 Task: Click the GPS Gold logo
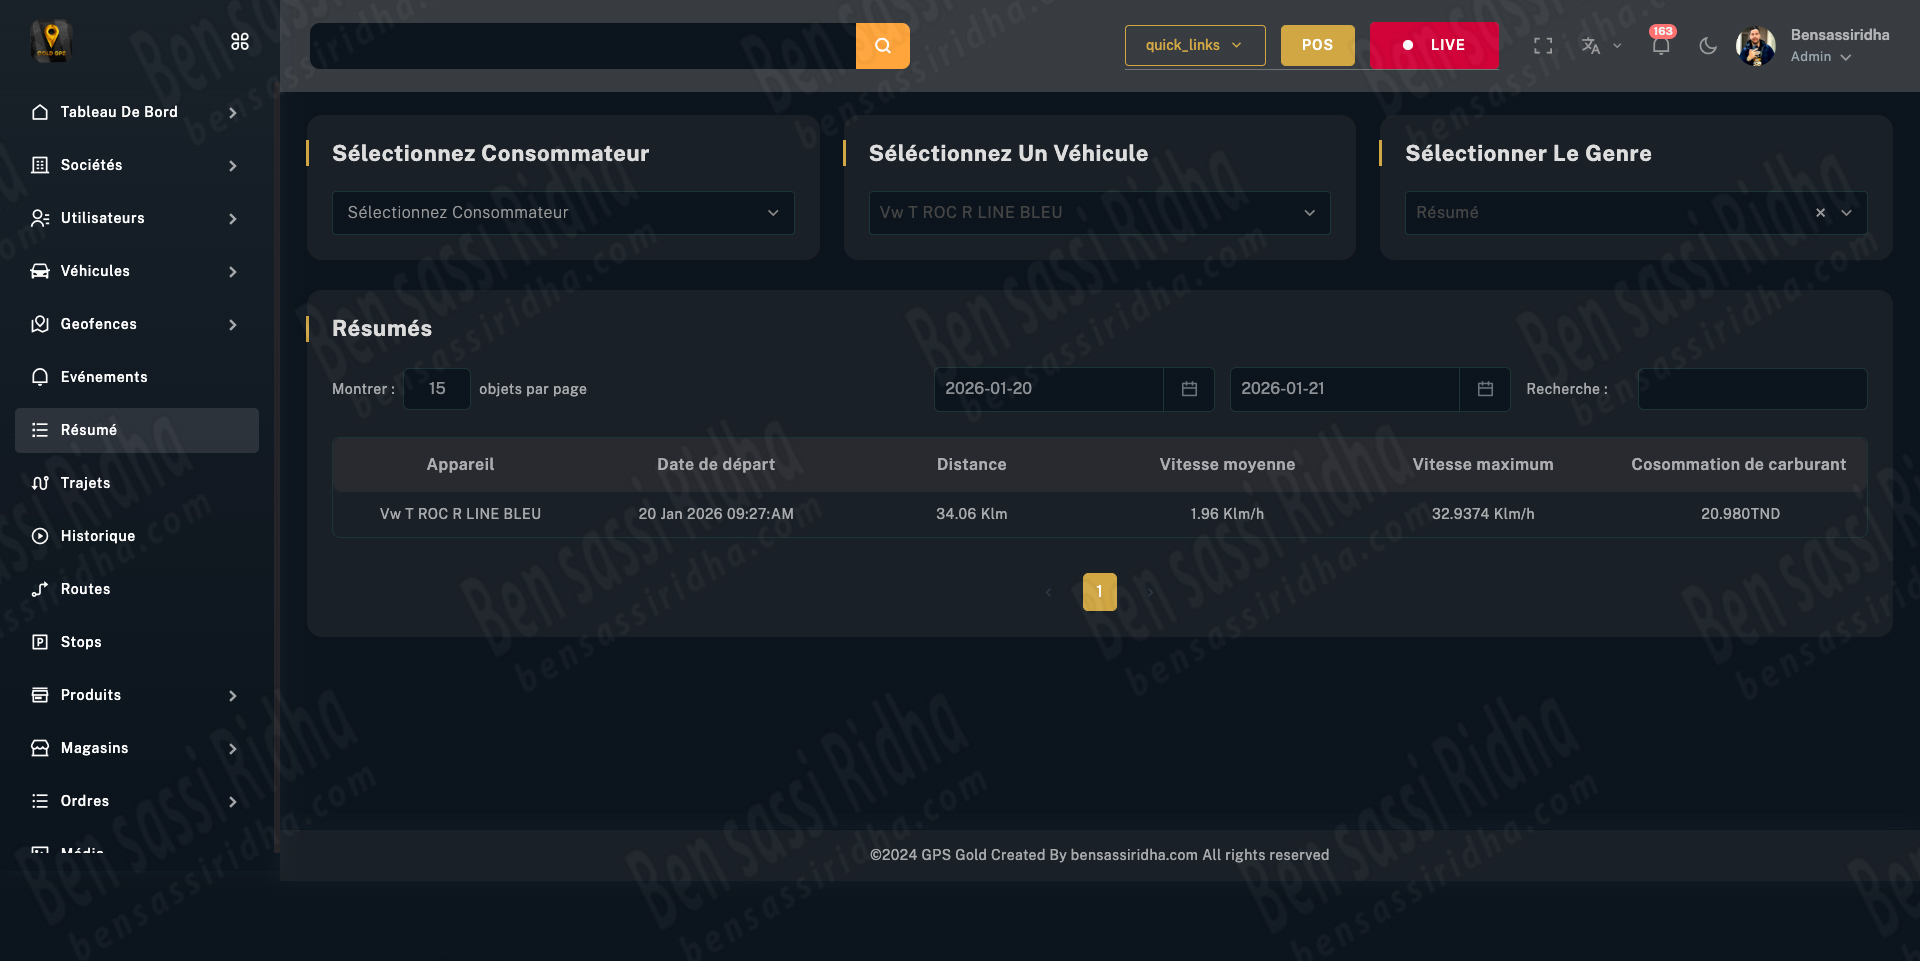pyautogui.click(x=51, y=41)
